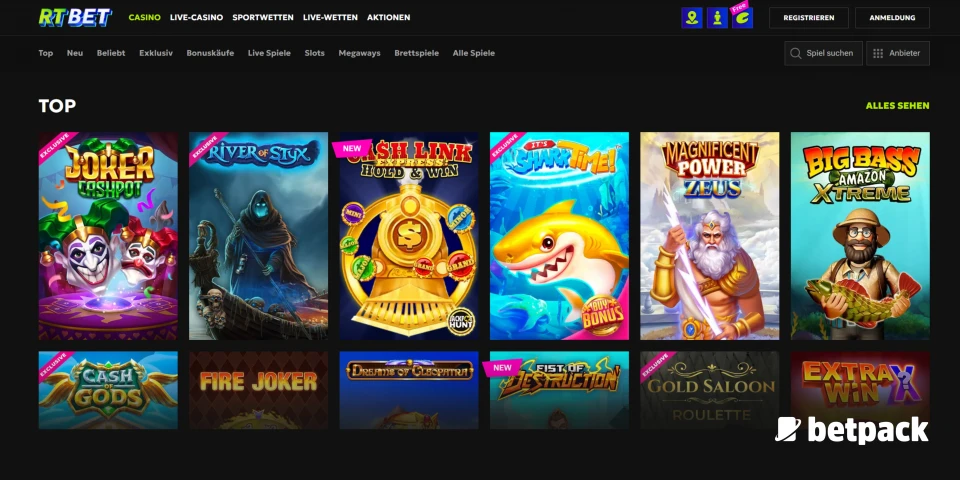
Task: Open the Anbieter provider dropdown
Action: pyautogui.click(x=898, y=53)
